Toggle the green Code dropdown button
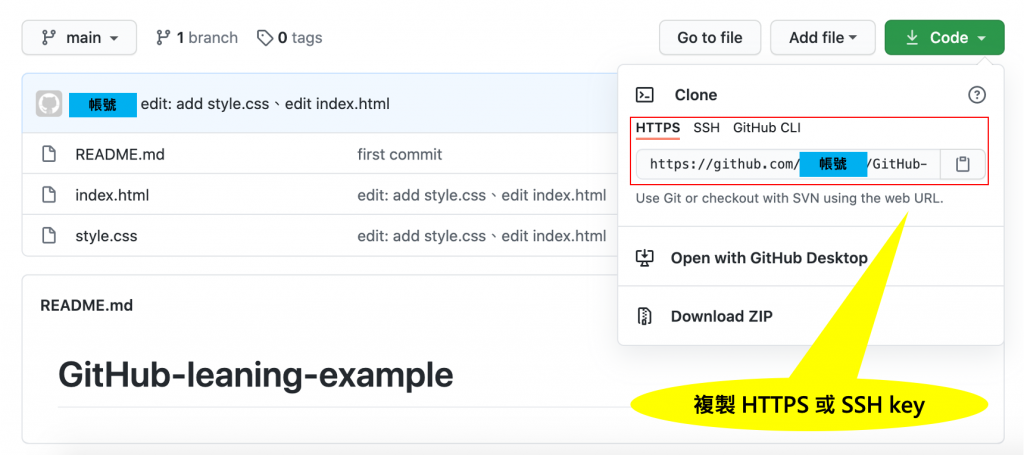 point(944,38)
